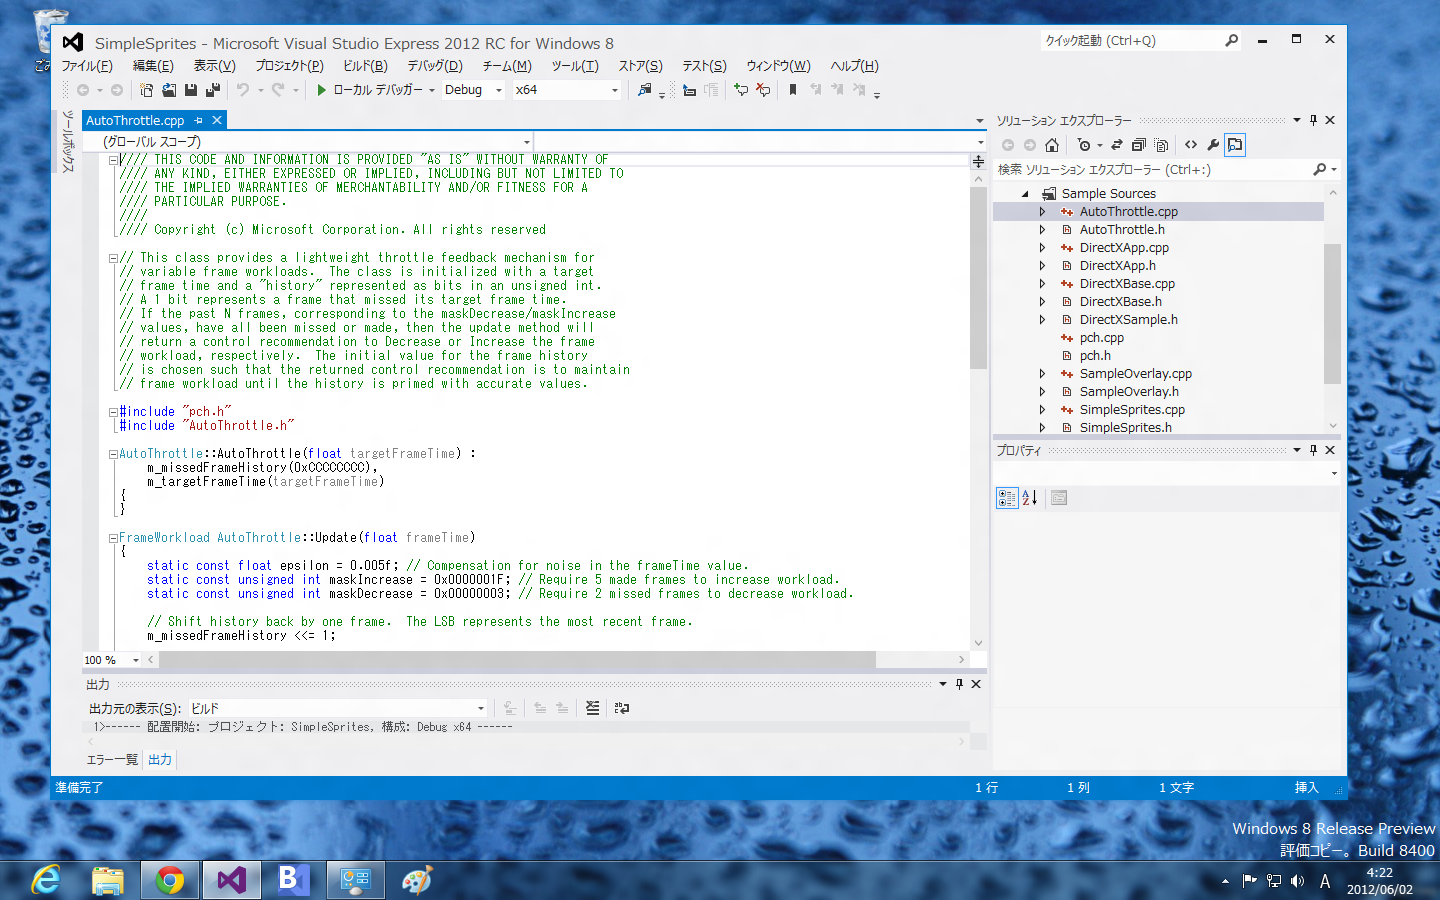Start debugging with the green play icon

tap(321, 90)
